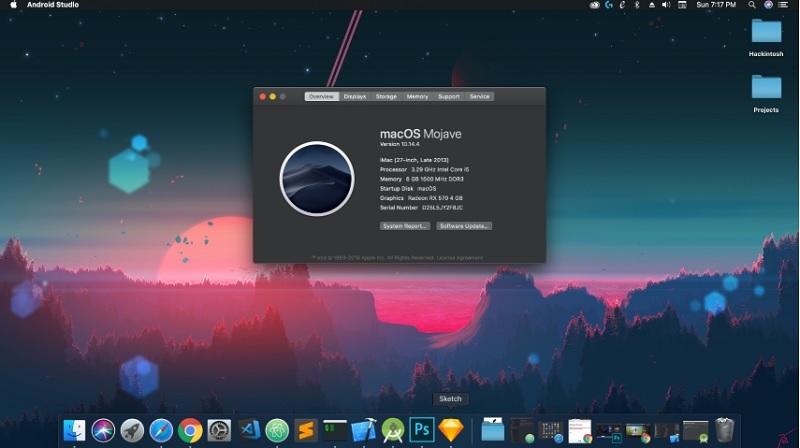The height and width of the screenshot is (448, 800).
Task: Launch Photoshop from the Dock
Action: (x=422, y=430)
